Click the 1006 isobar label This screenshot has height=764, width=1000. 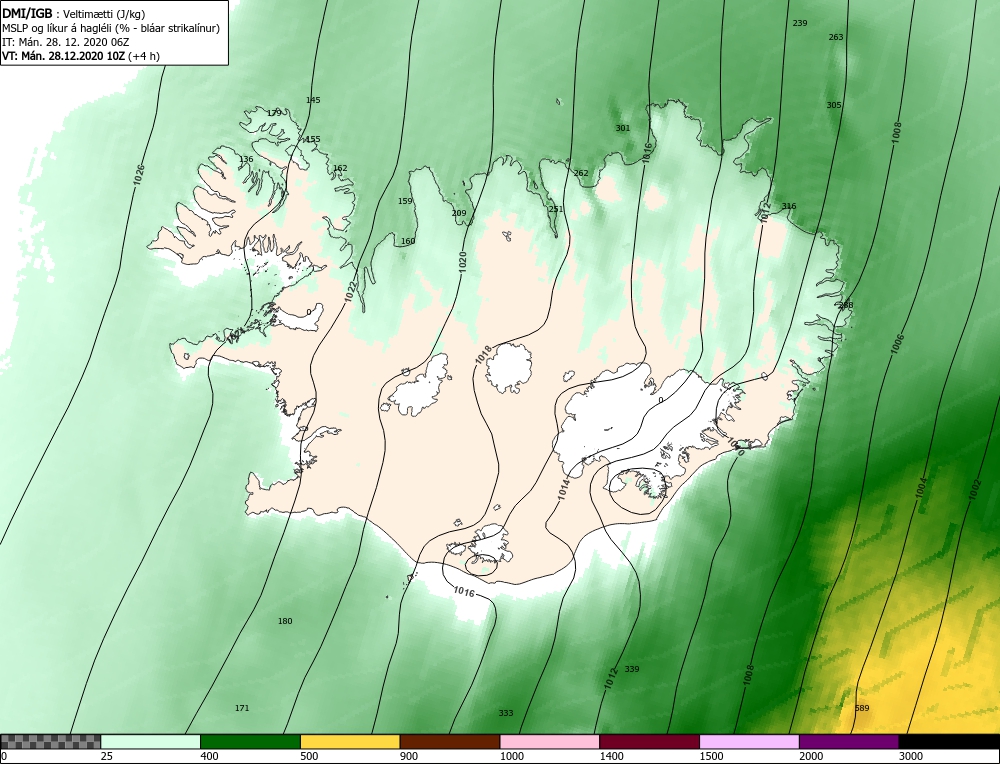(898, 345)
